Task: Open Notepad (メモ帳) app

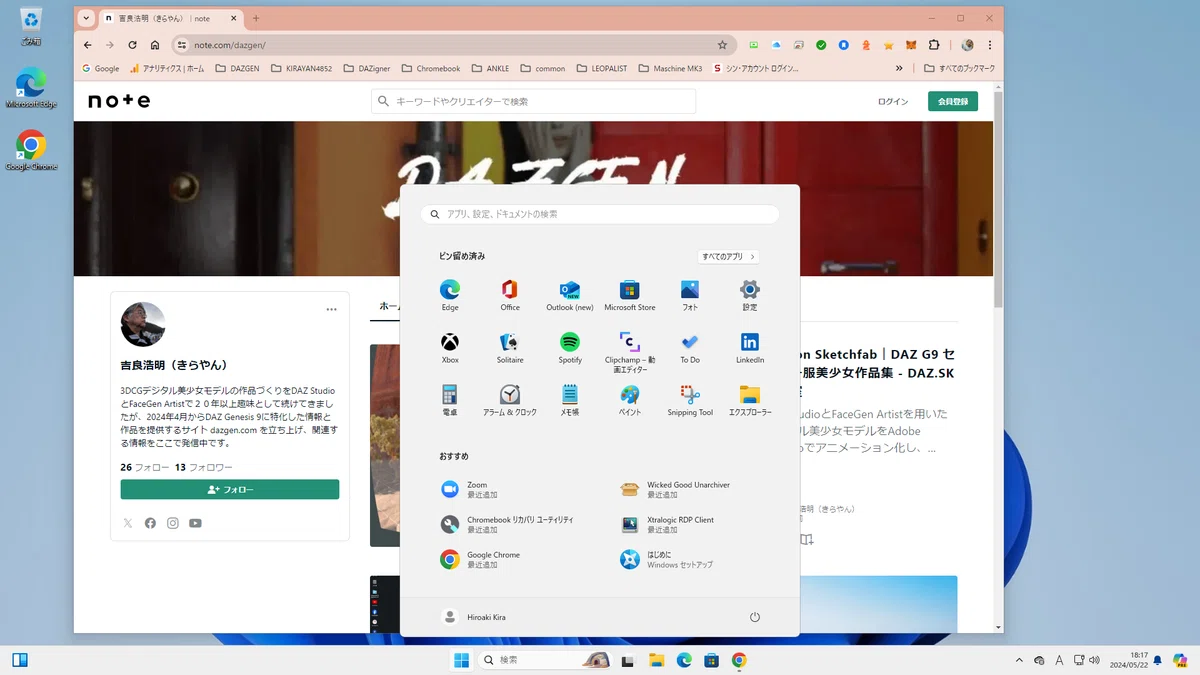Action: click(x=570, y=399)
